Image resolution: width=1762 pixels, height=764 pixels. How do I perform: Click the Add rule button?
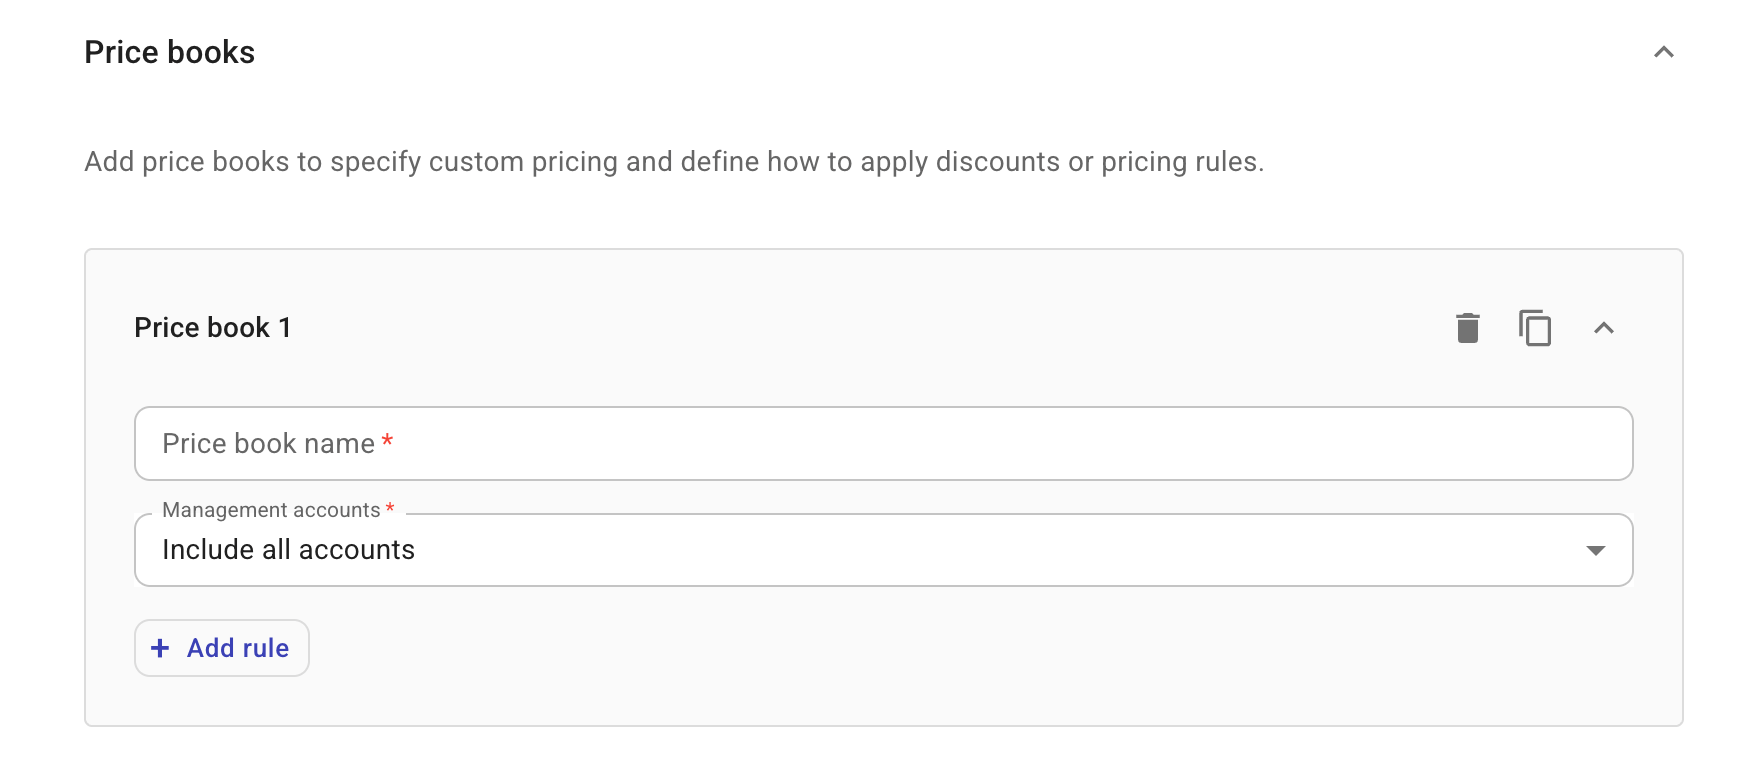221,648
